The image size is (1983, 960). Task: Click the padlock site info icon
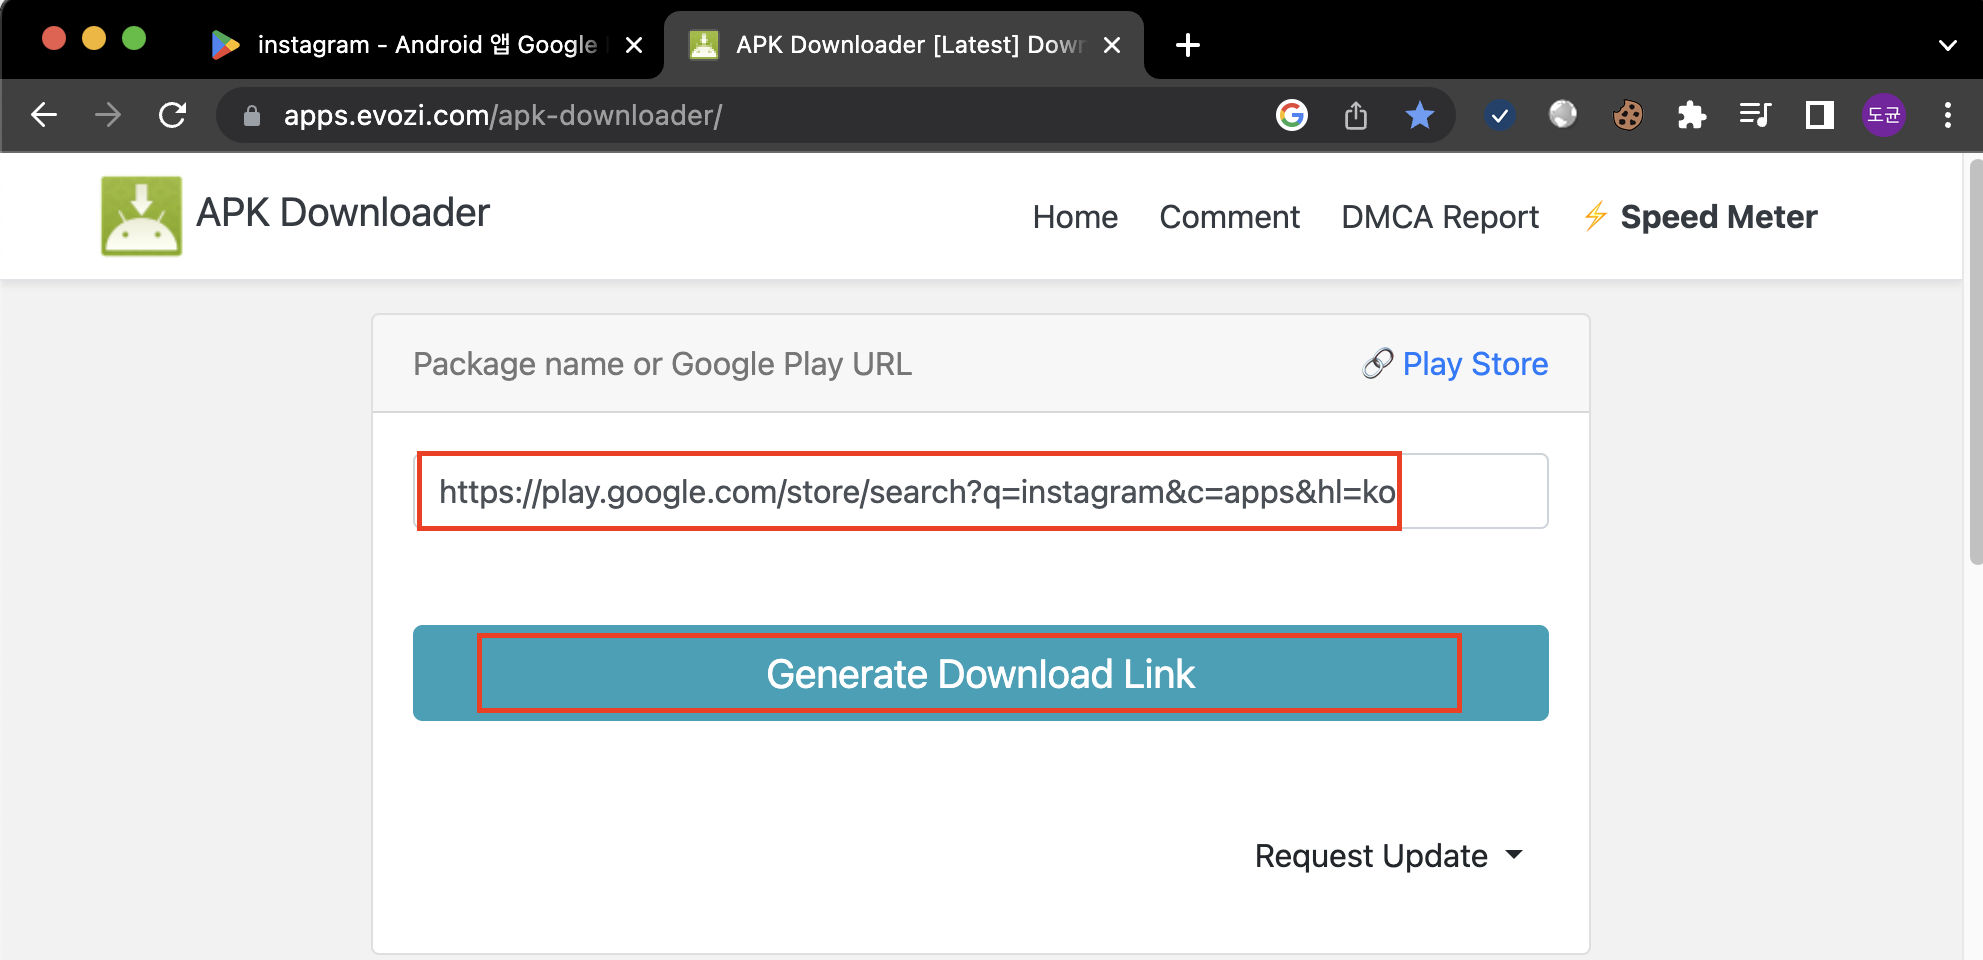(x=252, y=116)
